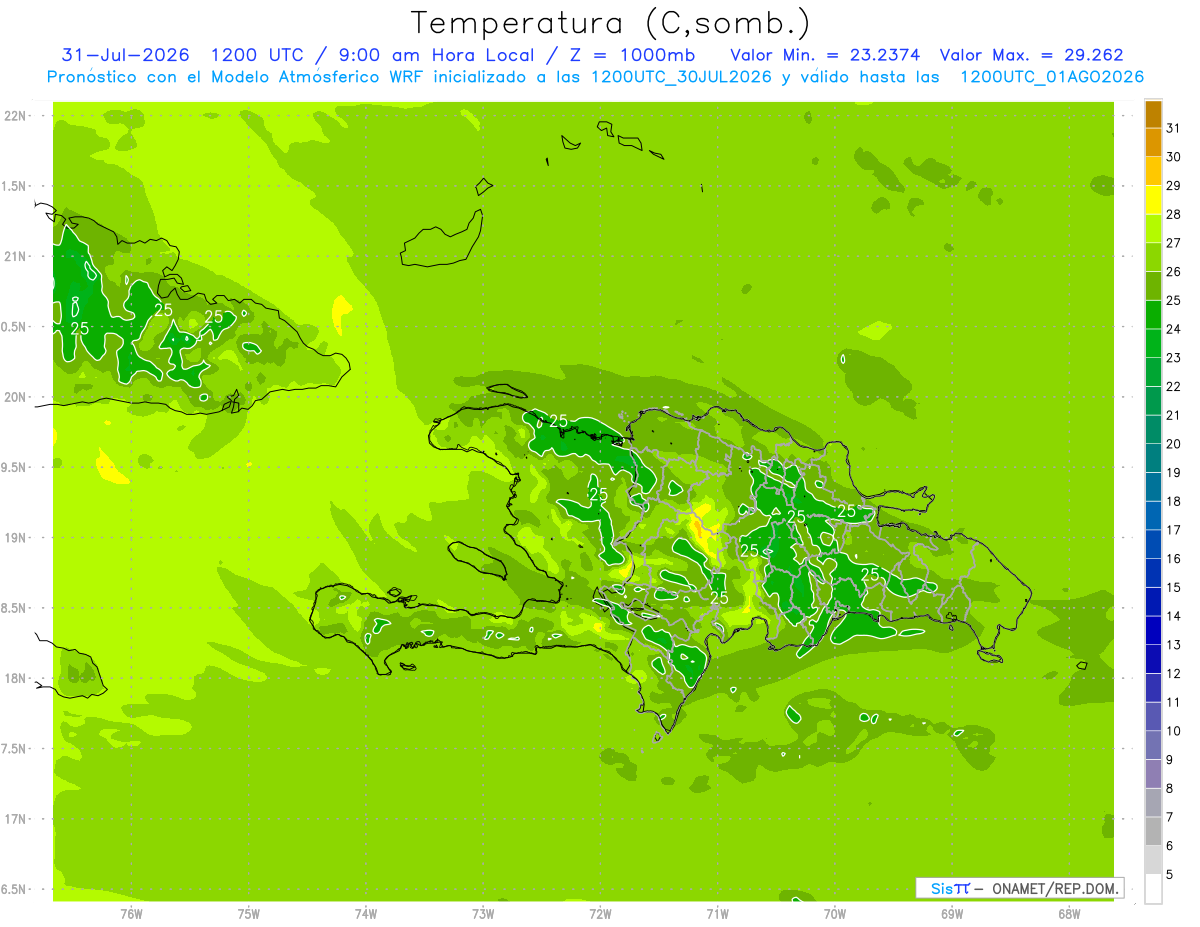Pick the purple legend swatch between 8 and 9

point(1153,774)
